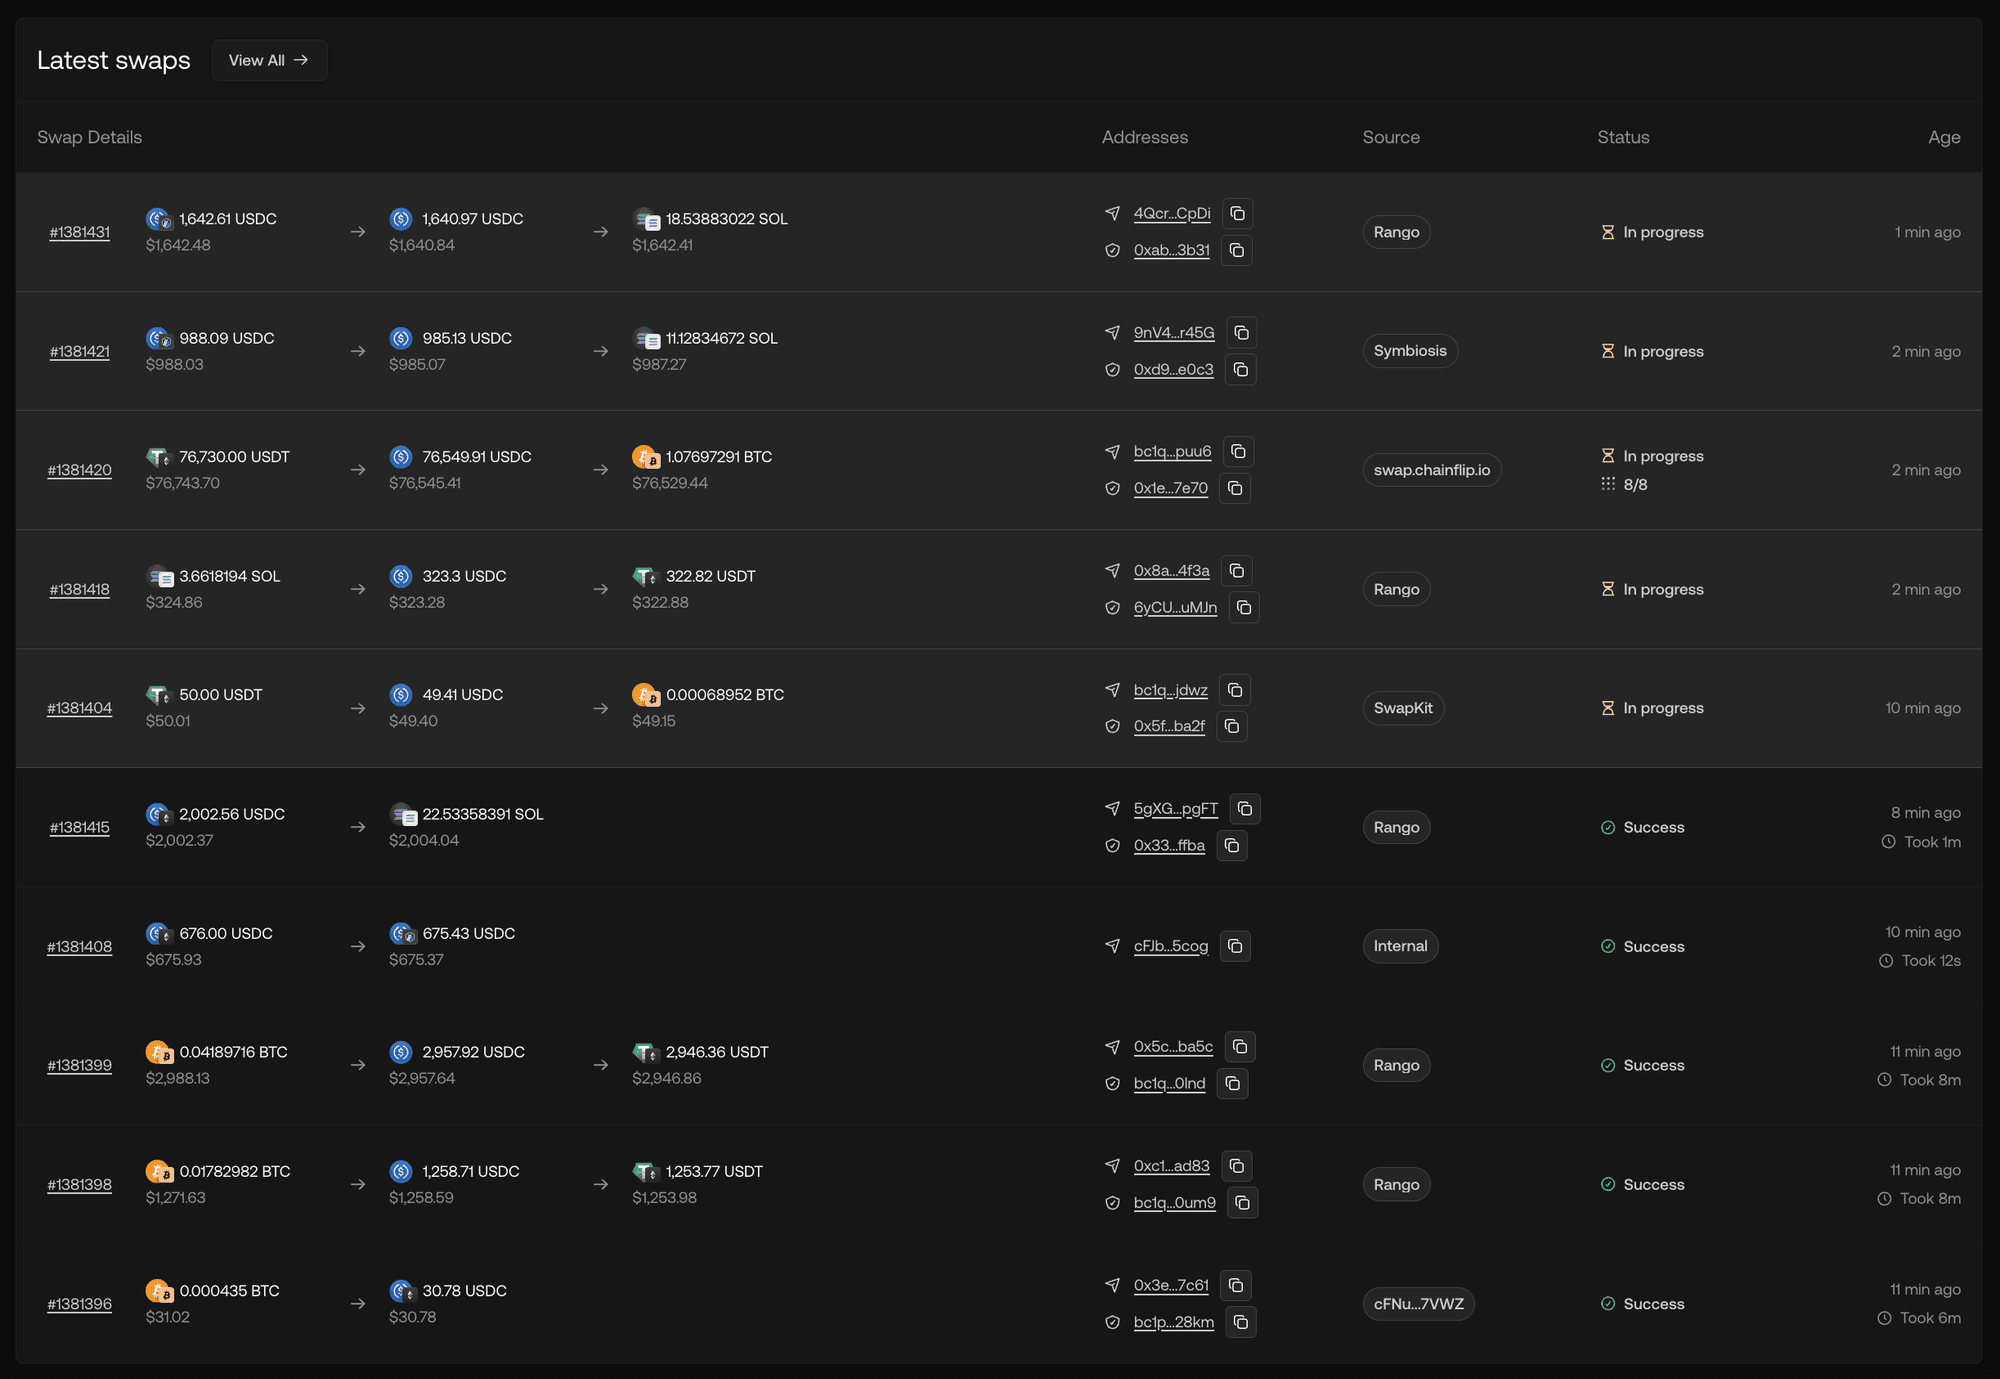Copy the 0xab...3b31 address
The width and height of the screenshot is (2000, 1379).
click(x=1237, y=250)
